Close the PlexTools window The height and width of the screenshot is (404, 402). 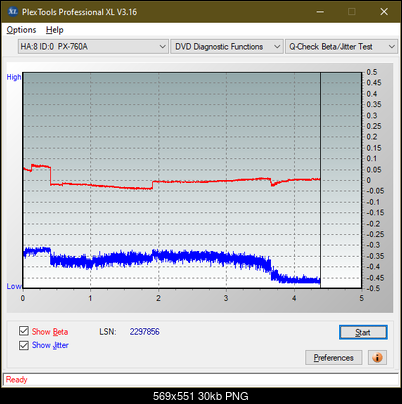(x=384, y=12)
